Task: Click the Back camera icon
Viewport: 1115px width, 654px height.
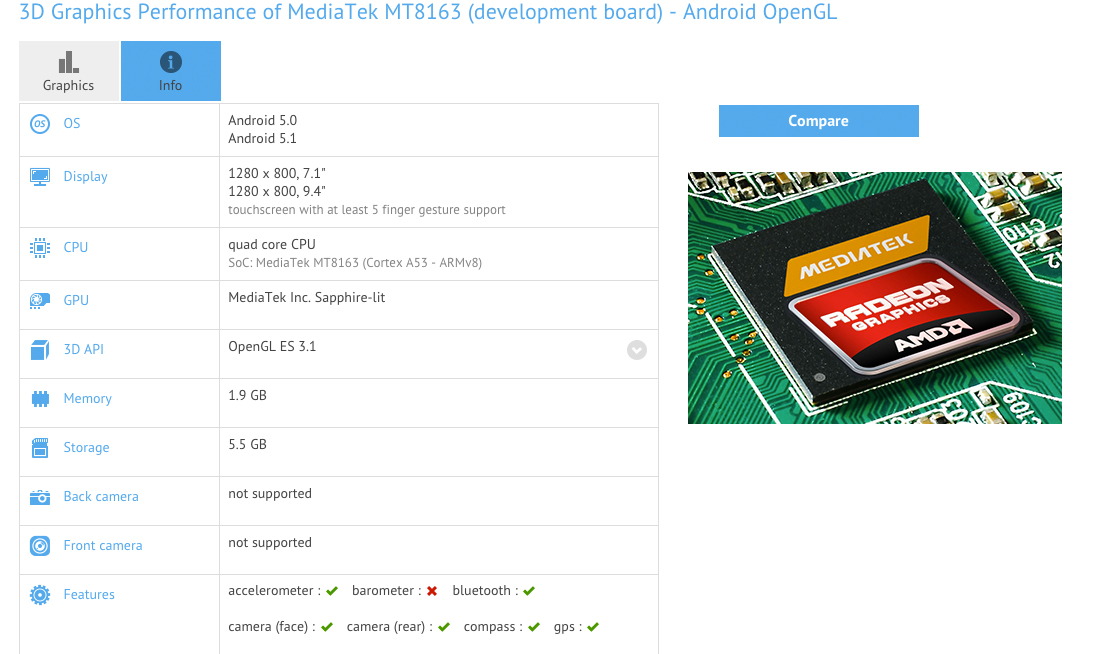Action: pos(40,497)
